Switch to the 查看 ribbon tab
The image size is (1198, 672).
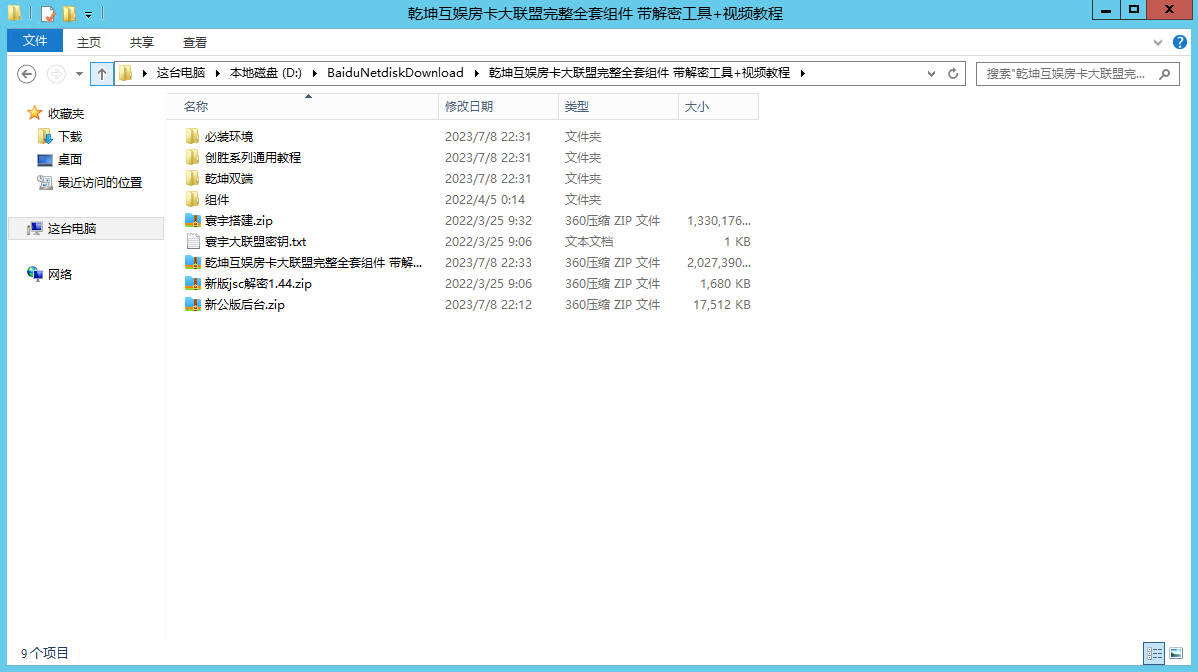pyautogui.click(x=195, y=42)
